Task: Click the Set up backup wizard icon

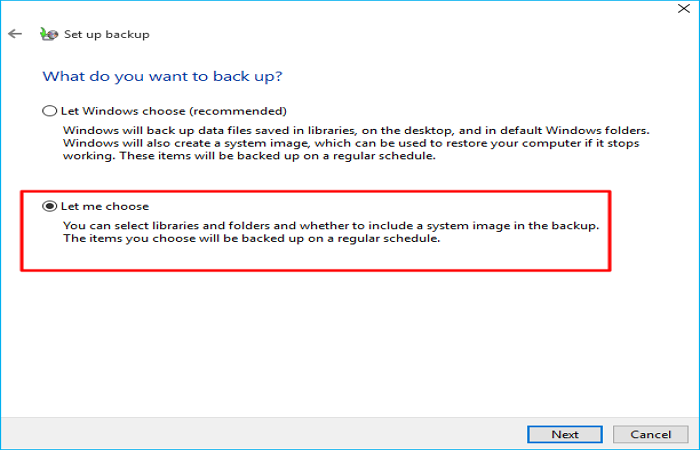Action: [48, 34]
